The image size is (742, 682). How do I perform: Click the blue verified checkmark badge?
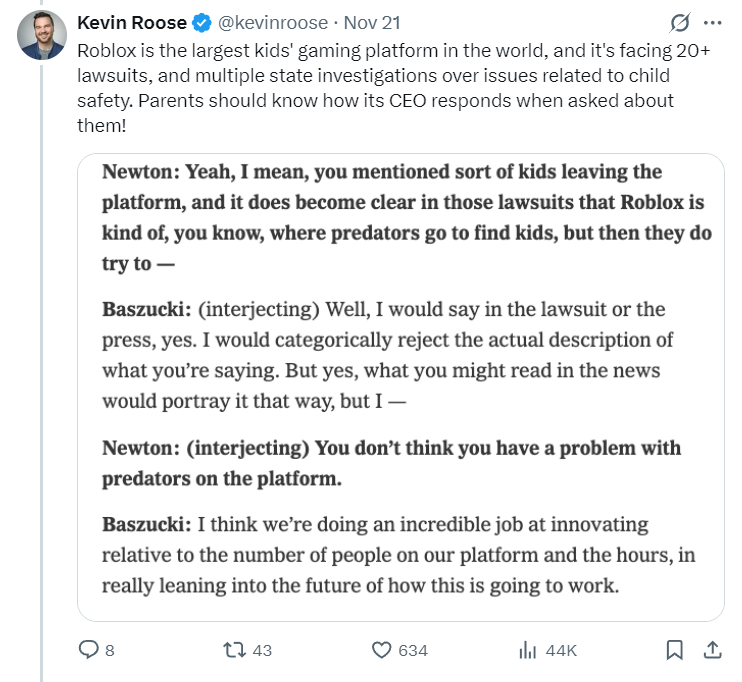click(199, 22)
